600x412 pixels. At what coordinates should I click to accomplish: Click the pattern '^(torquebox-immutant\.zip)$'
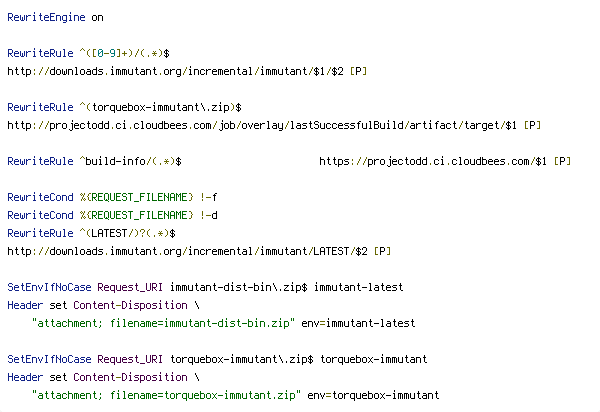point(160,107)
